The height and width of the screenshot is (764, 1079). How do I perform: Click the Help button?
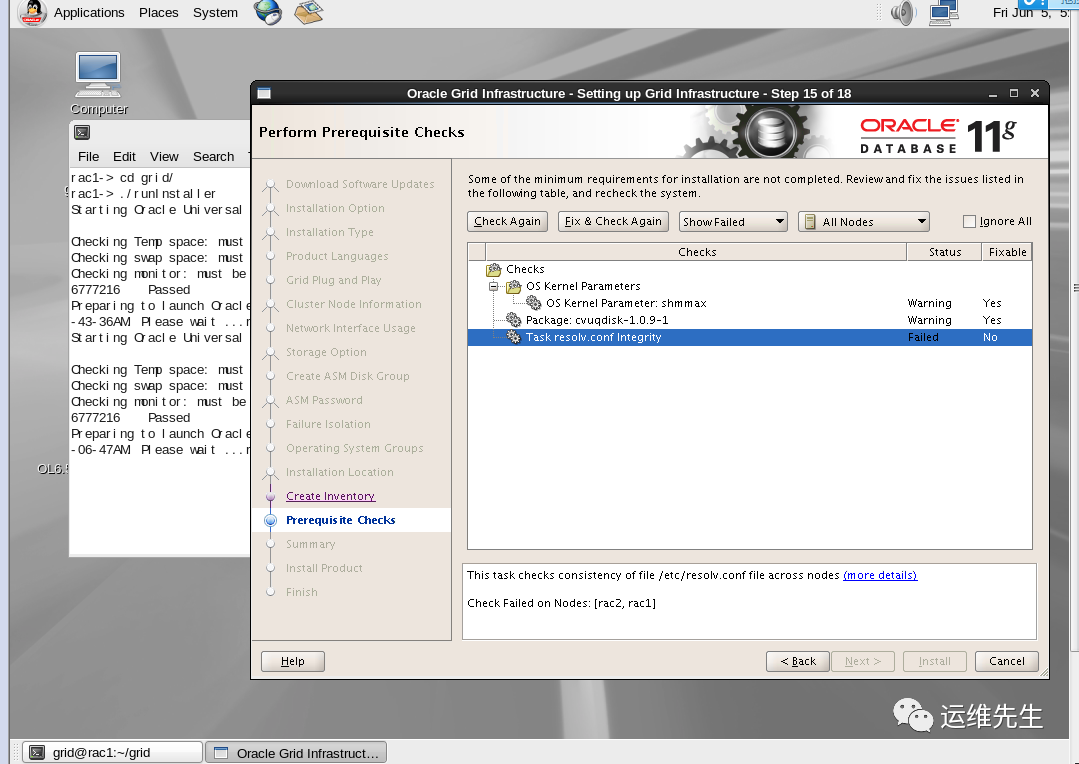292,661
